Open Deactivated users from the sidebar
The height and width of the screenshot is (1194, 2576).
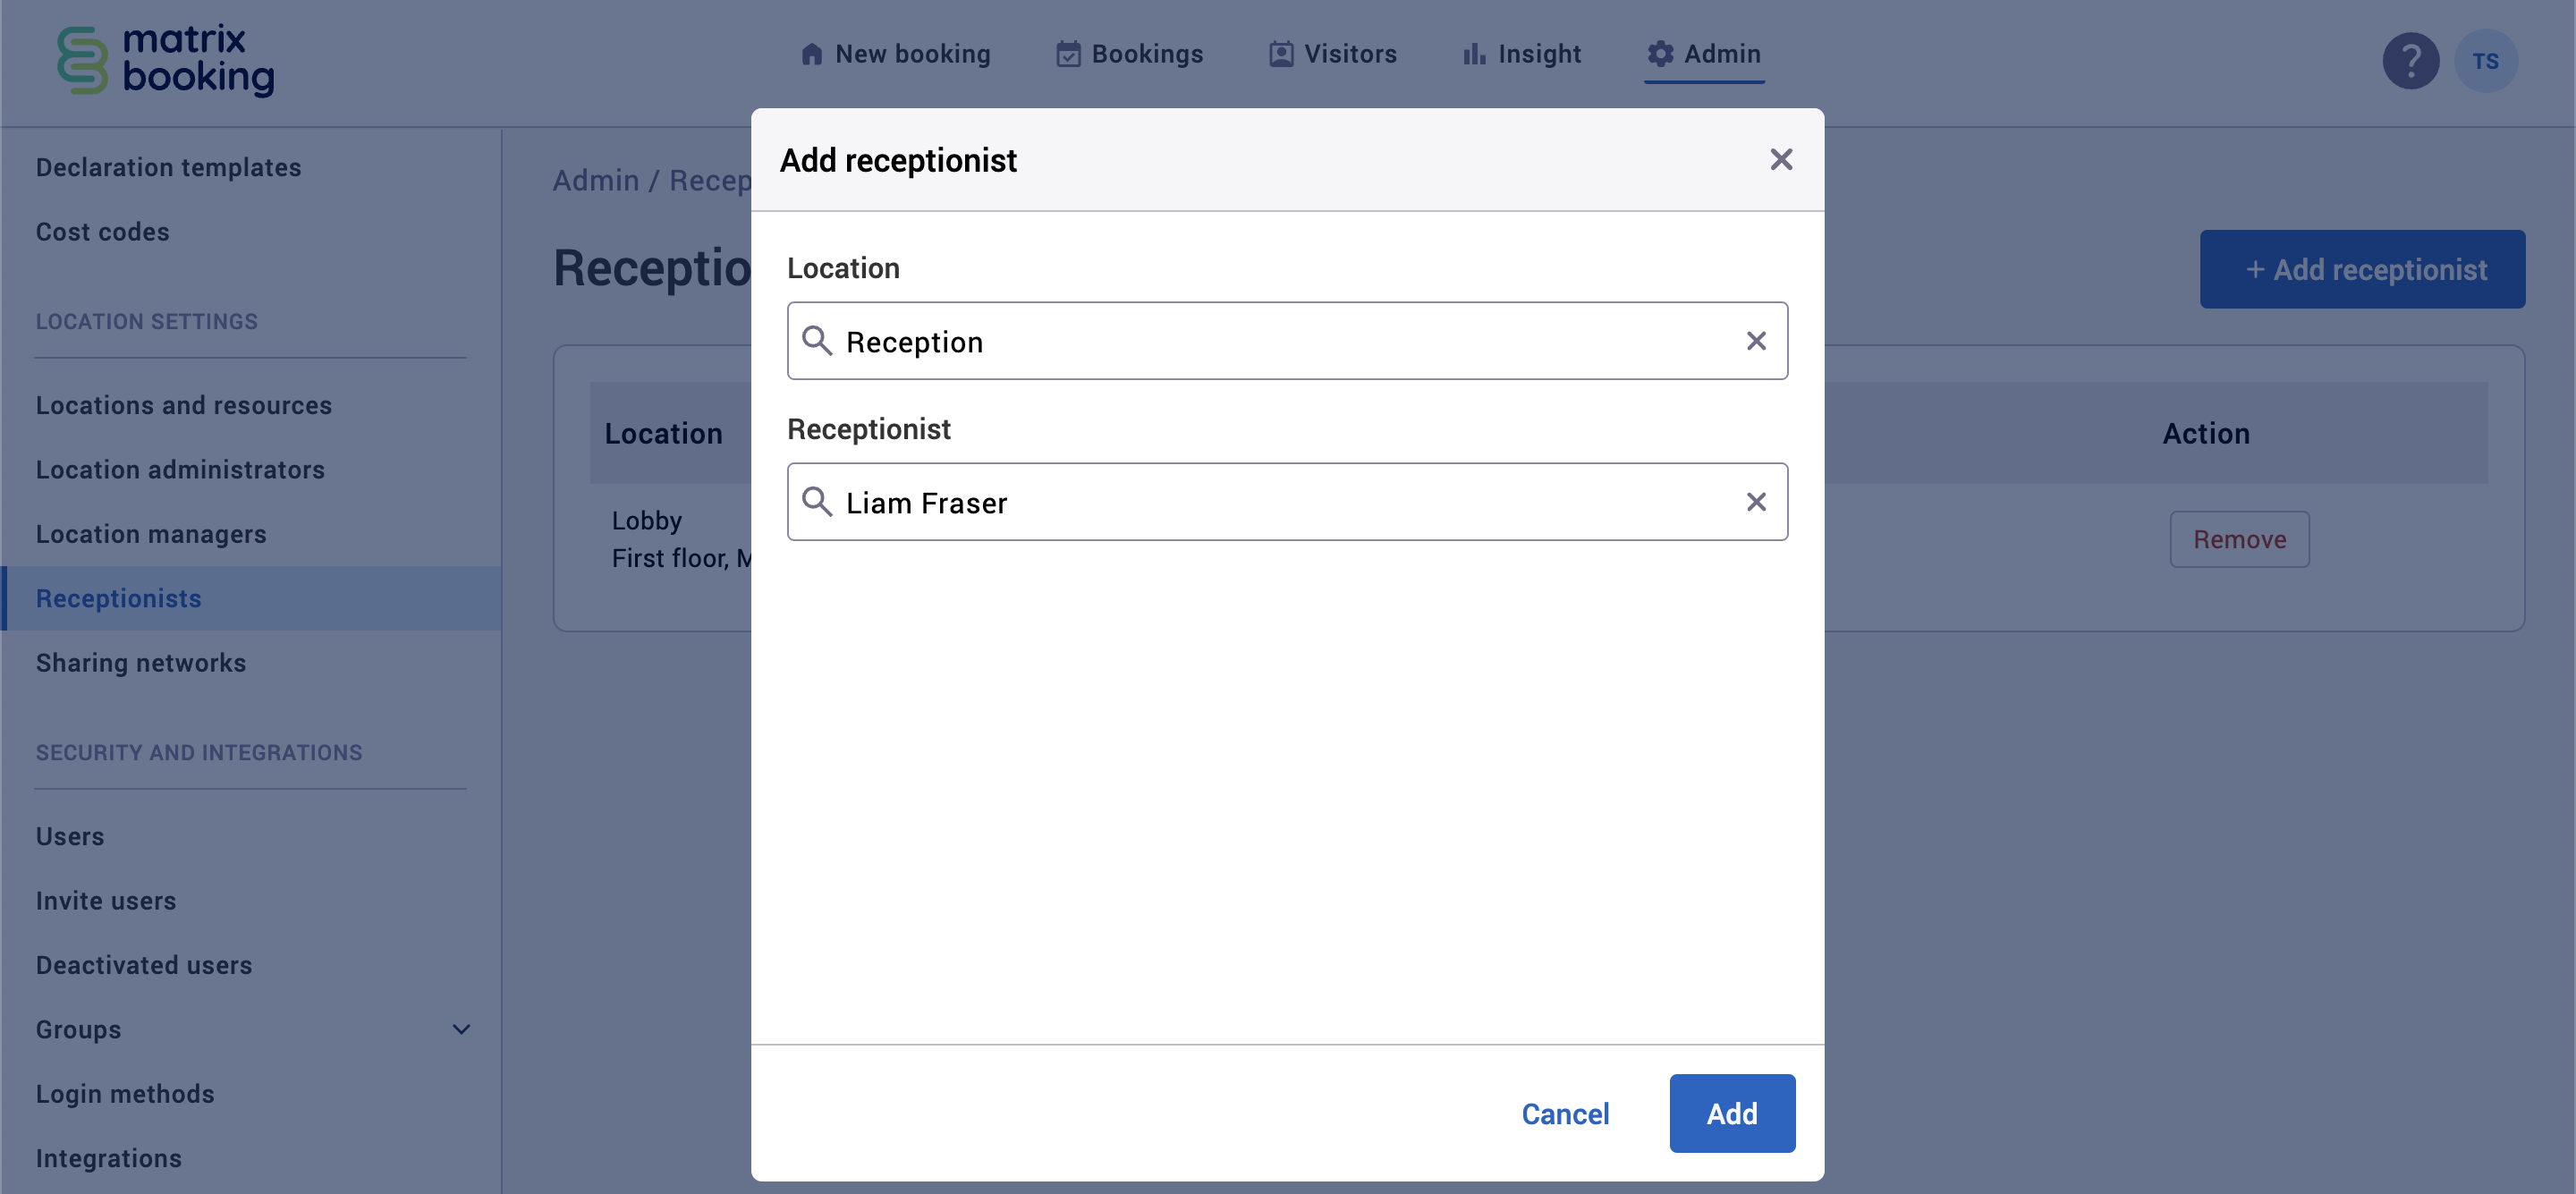[x=144, y=964]
